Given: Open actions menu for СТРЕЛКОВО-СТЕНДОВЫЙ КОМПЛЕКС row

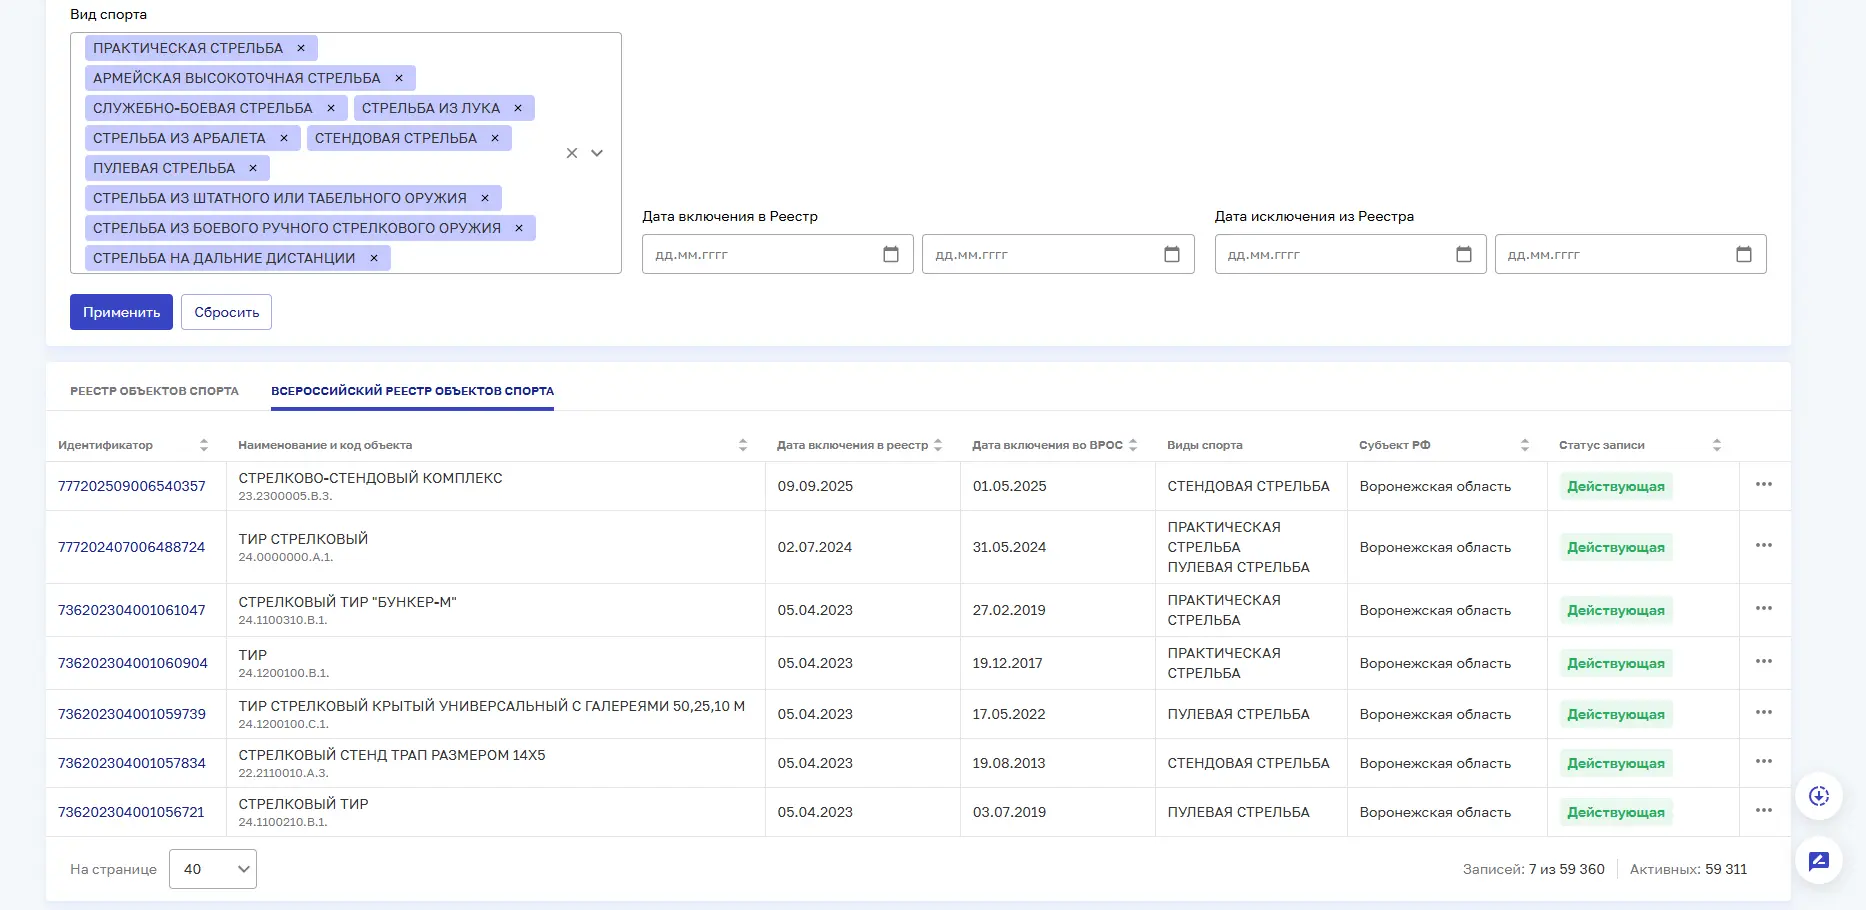Looking at the screenshot, I should click(x=1764, y=484).
